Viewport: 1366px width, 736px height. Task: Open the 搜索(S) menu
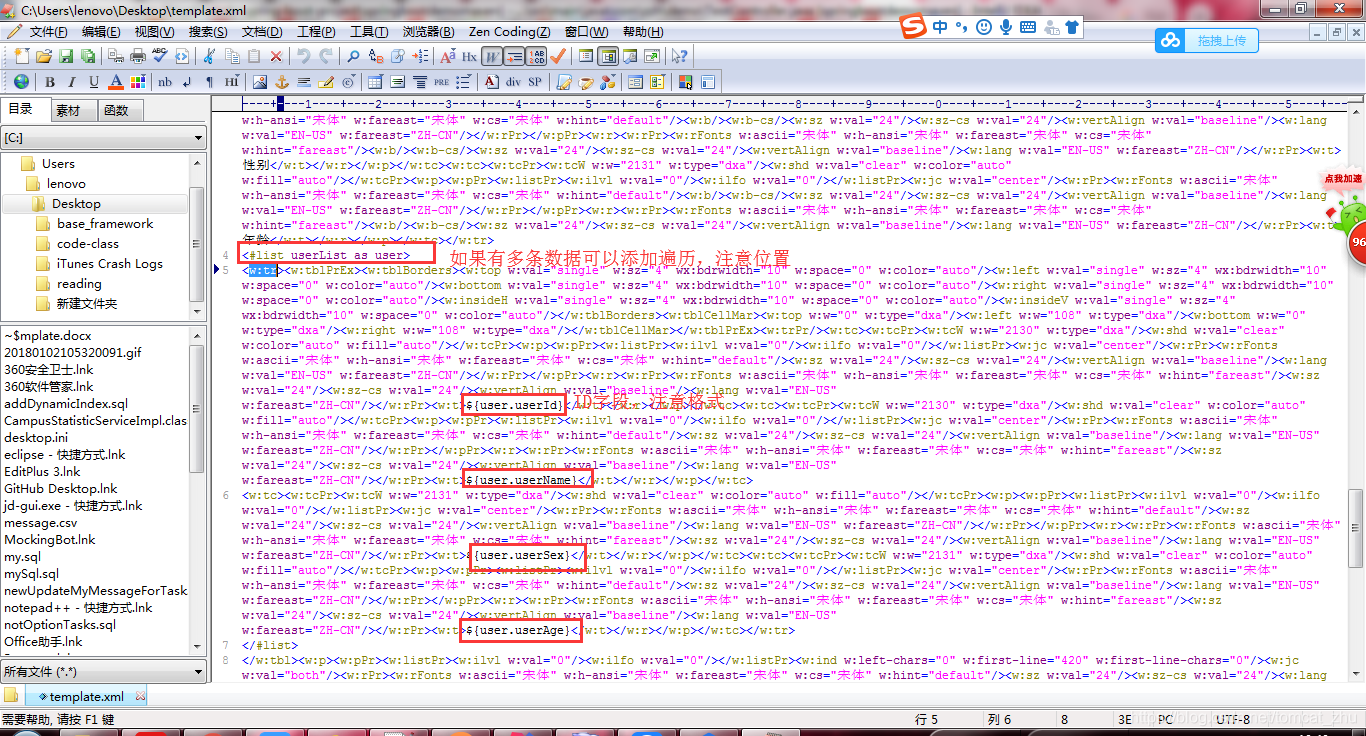[x=208, y=32]
